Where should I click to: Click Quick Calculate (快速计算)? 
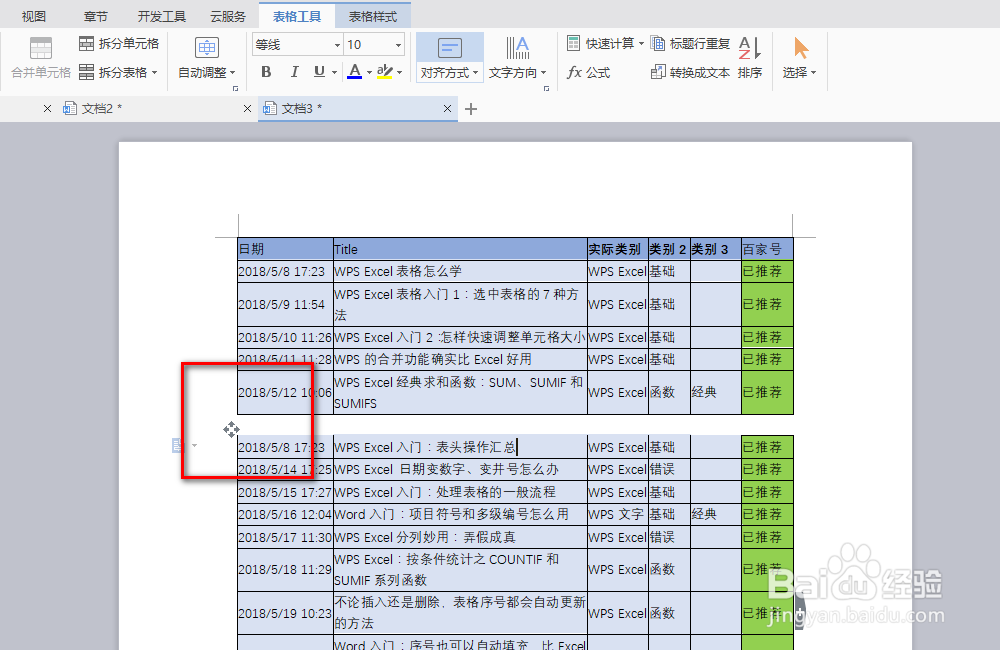click(605, 43)
